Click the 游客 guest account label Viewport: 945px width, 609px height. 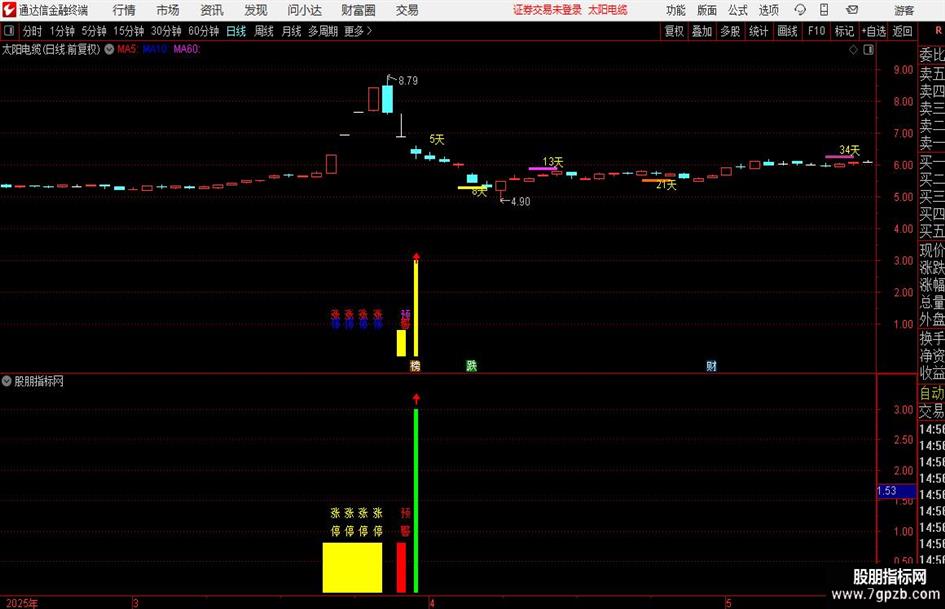pyautogui.click(x=903, y=10)
